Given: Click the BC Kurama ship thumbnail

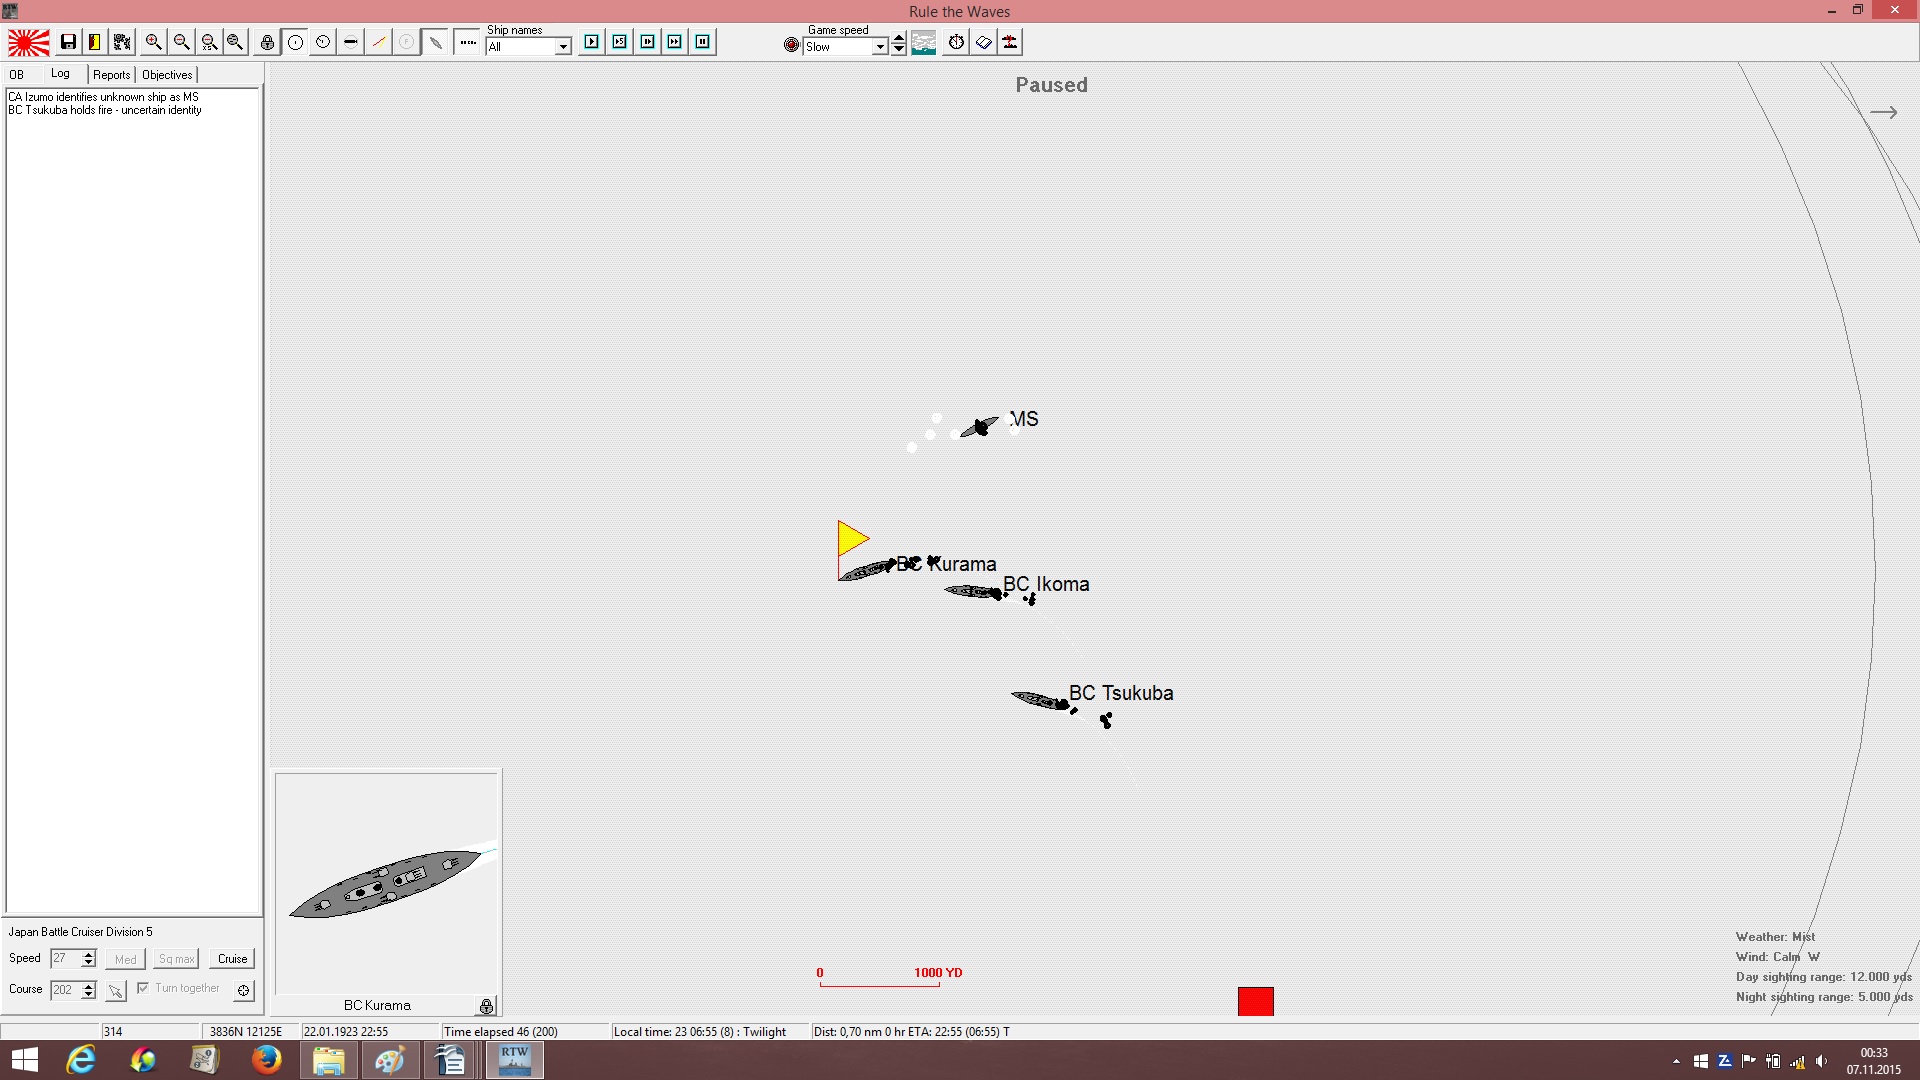Looking at the screenshot, I should pos(387,883).
